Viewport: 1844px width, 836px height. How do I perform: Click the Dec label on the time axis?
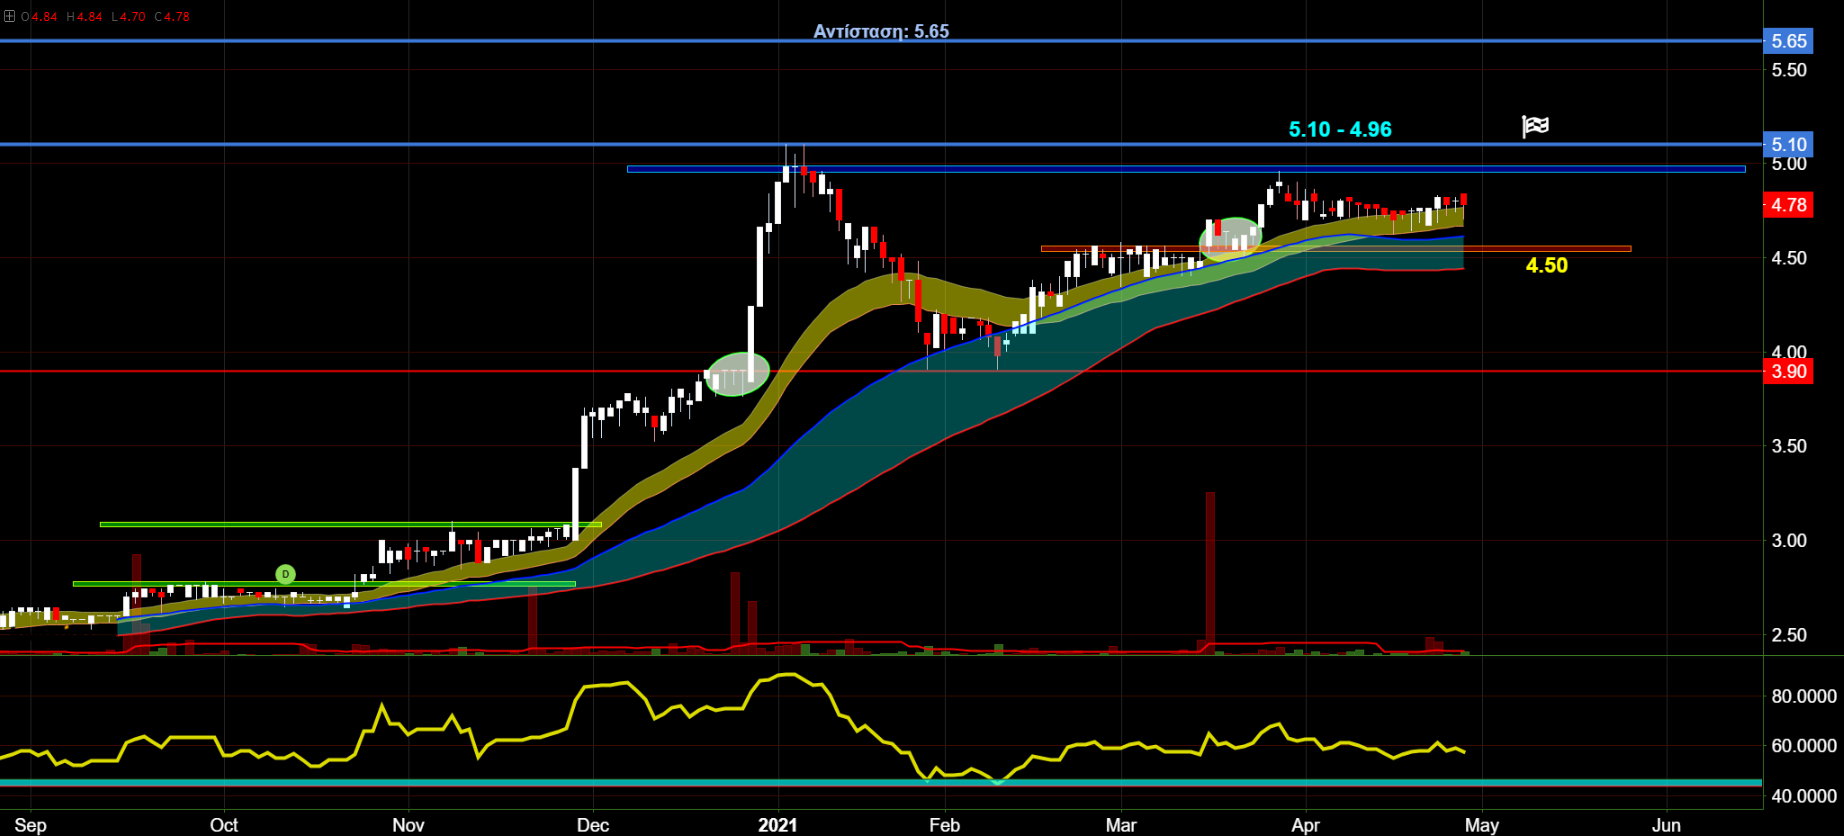(x=593, y=825)
